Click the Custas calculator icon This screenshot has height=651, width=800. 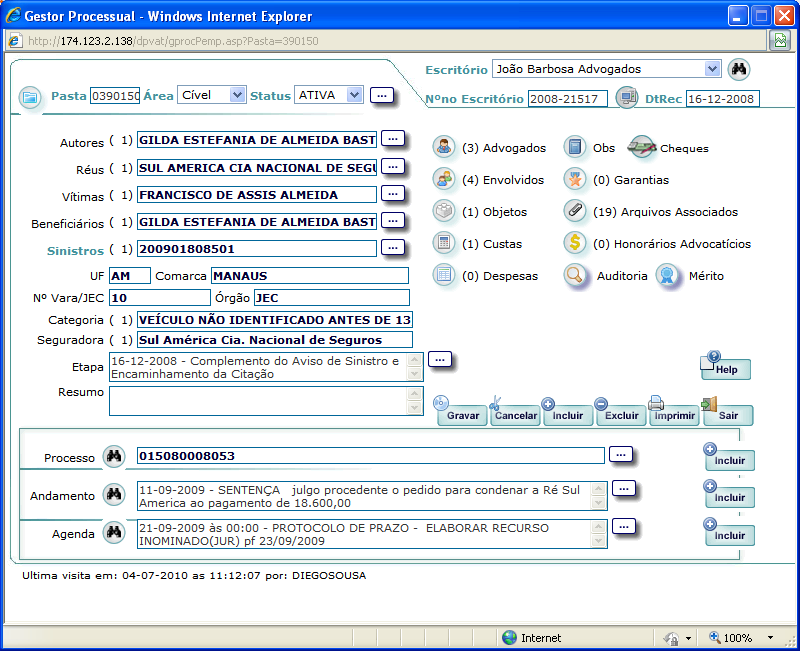443,243
